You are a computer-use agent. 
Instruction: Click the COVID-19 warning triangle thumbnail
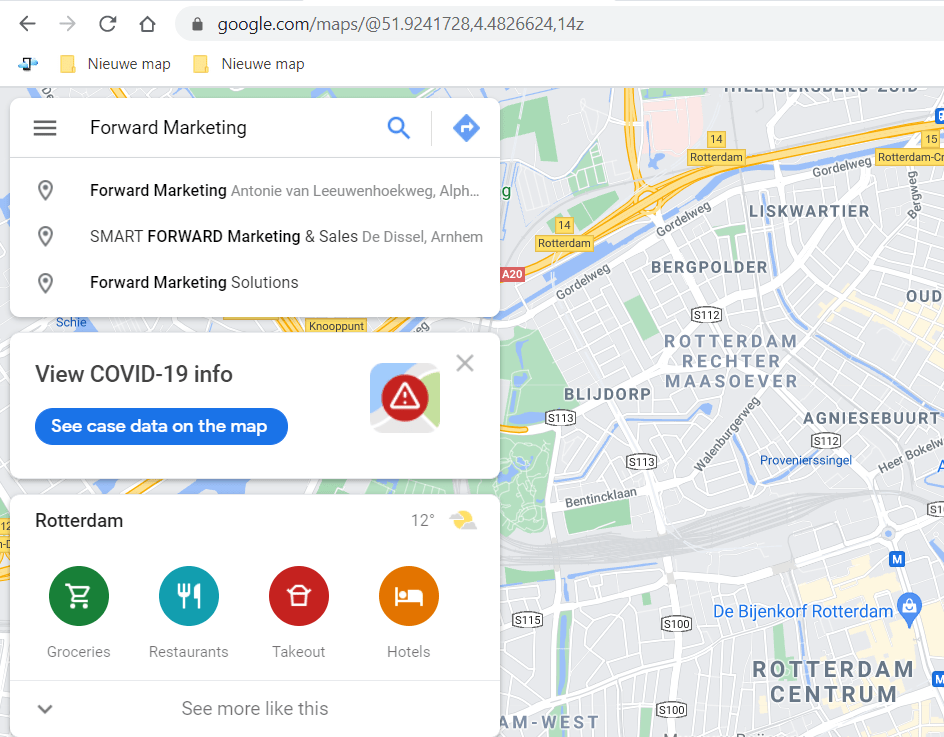point(404,397)
